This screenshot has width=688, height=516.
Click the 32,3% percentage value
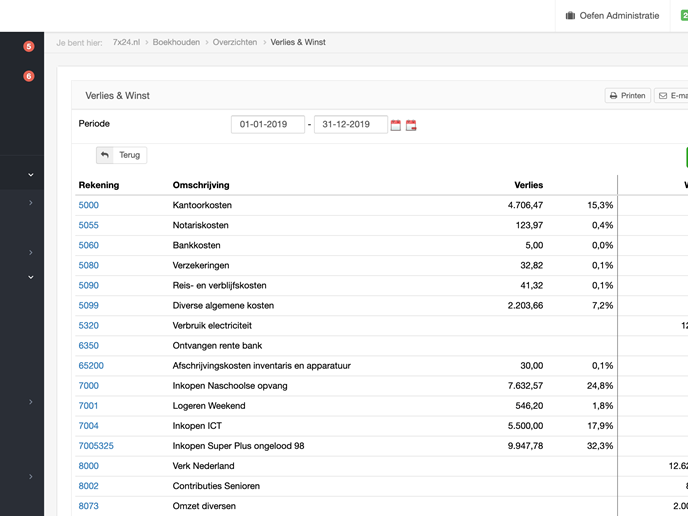[600, 446]
